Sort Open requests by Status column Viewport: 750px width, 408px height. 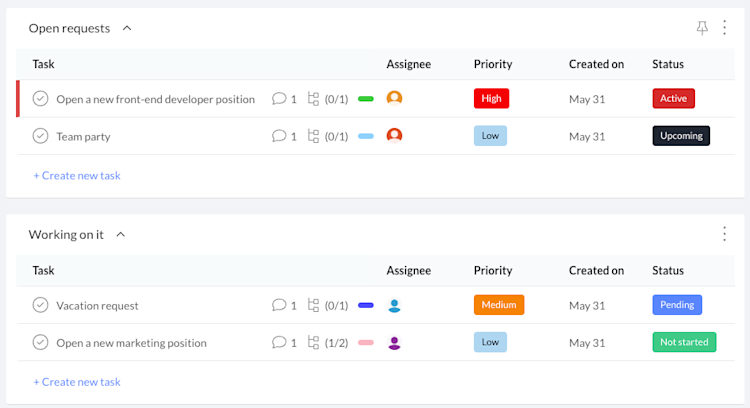pos(668,64)
